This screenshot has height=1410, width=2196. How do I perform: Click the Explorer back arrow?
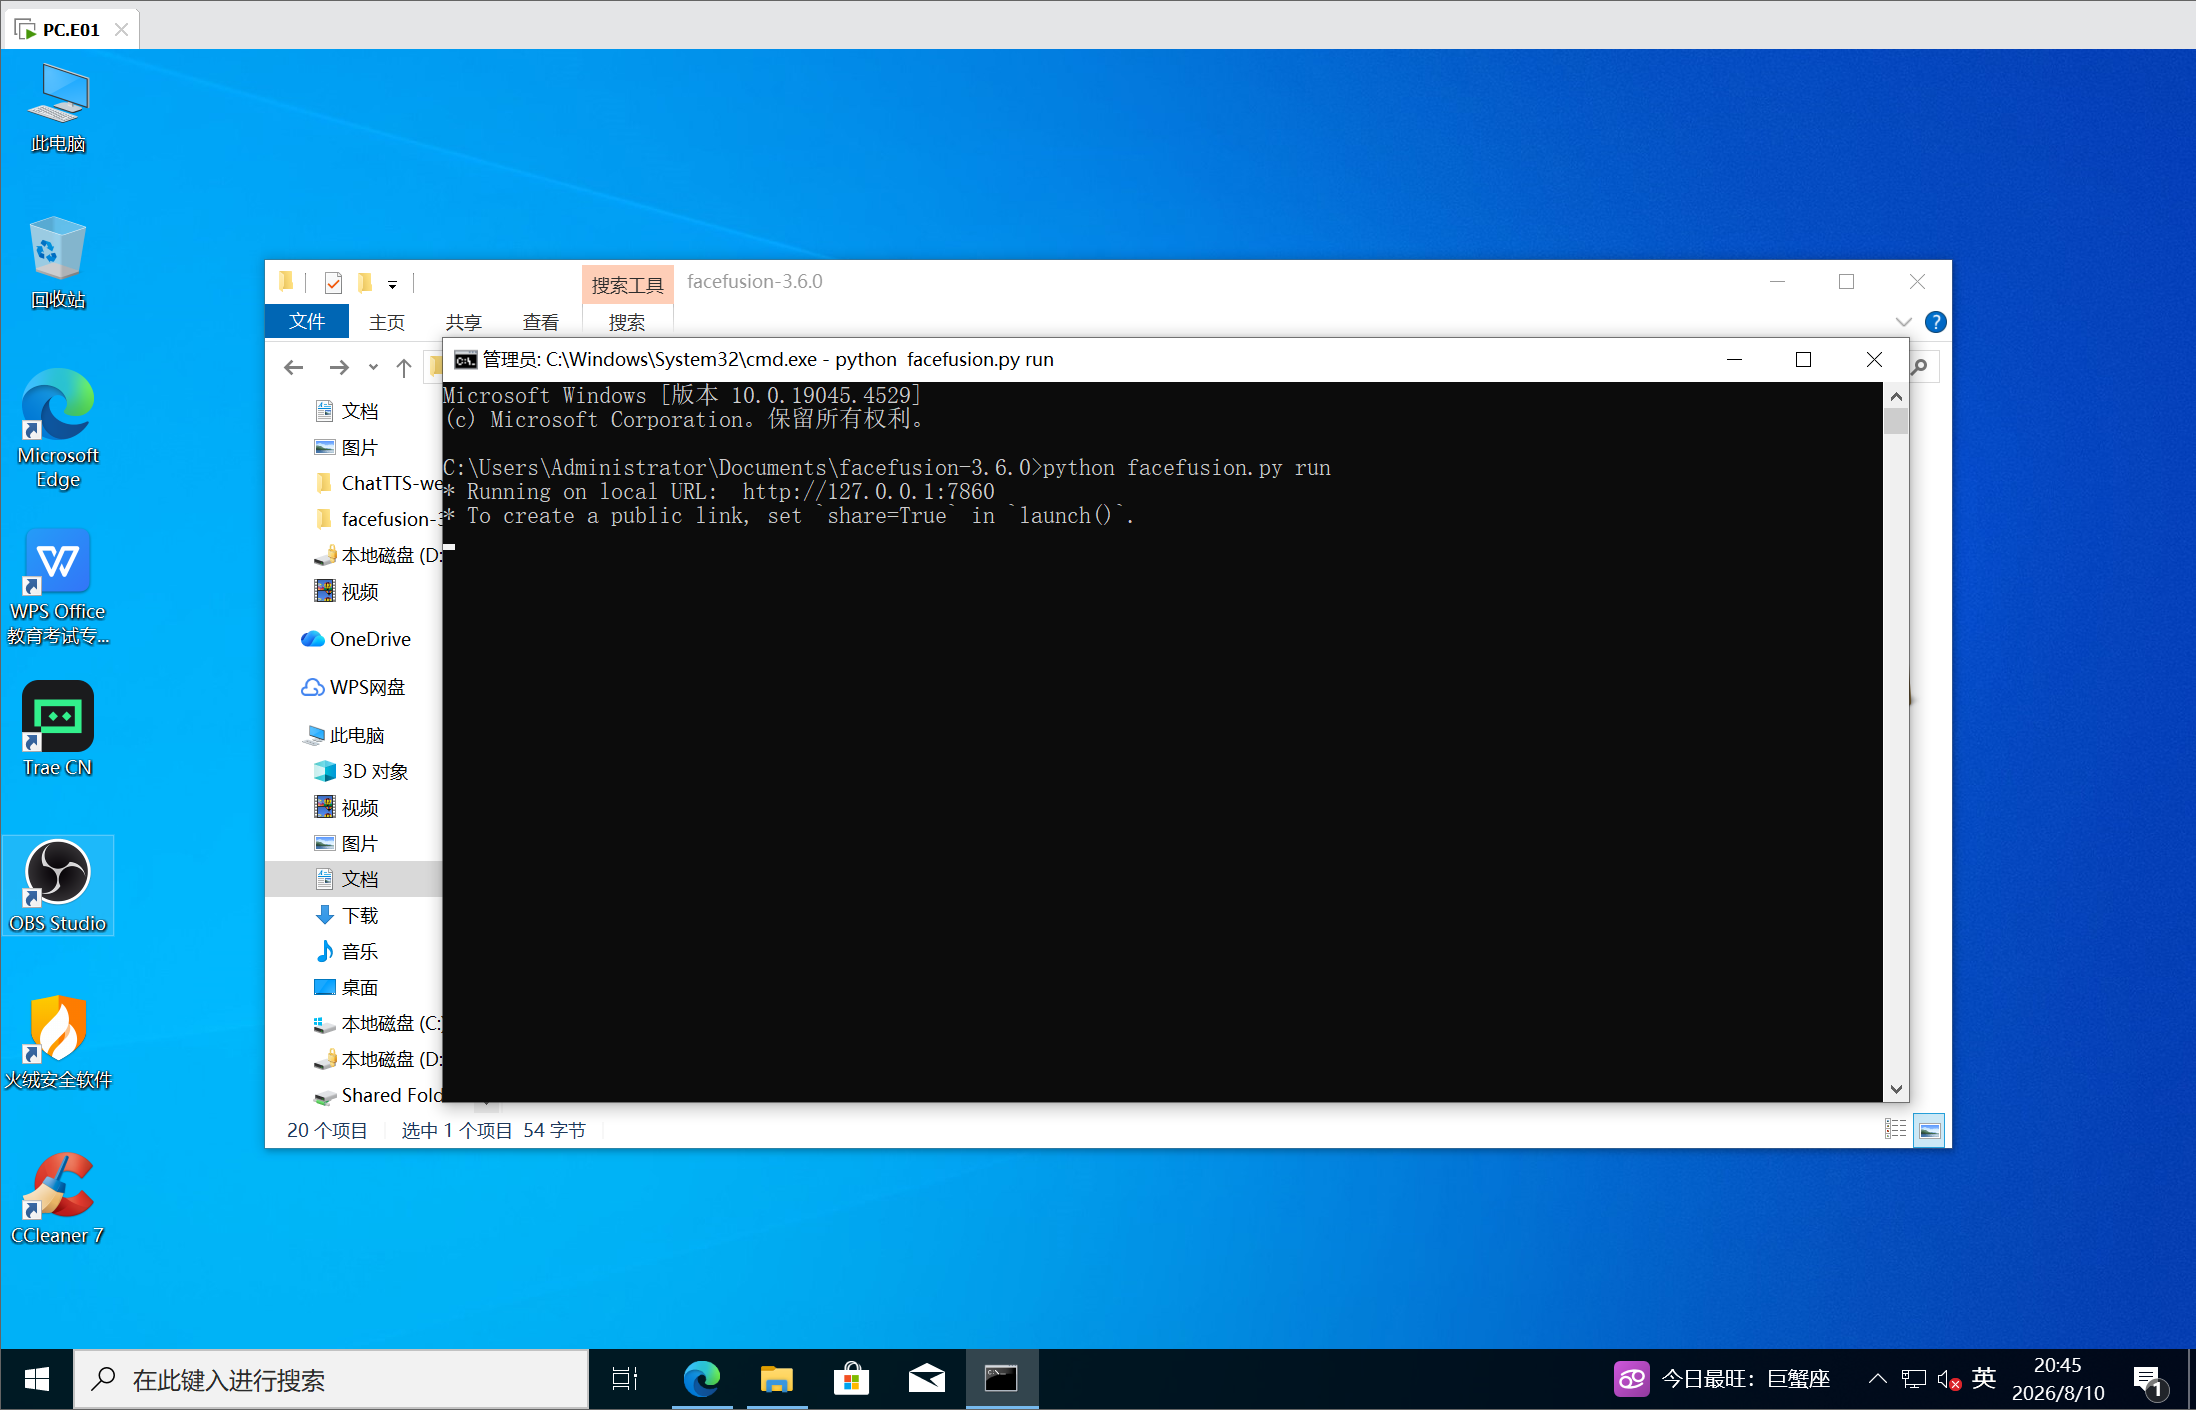pos(293,368)
